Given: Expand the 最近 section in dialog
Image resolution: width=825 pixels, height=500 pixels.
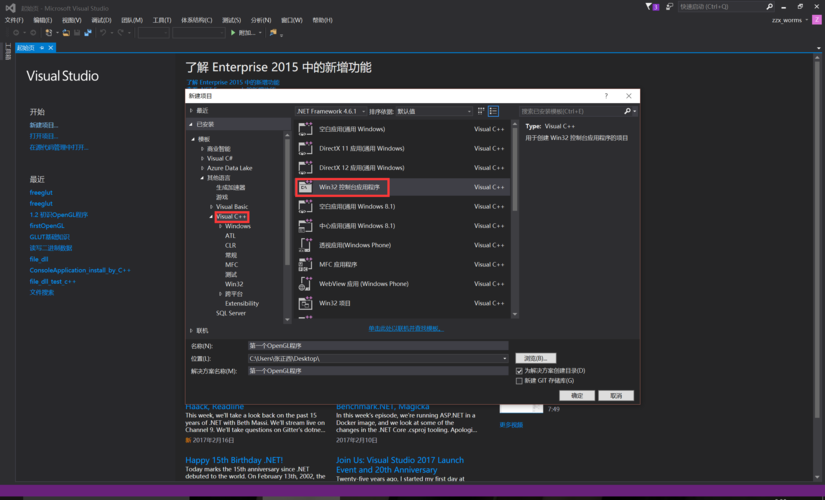Looking at the screenshot, I should point(192,111).
